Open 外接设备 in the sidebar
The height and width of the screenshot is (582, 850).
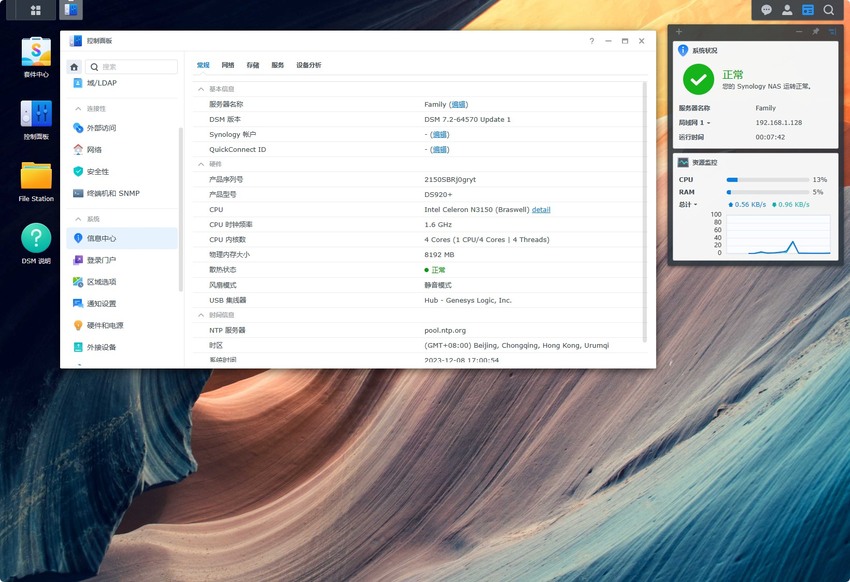(x=121, y=347)
